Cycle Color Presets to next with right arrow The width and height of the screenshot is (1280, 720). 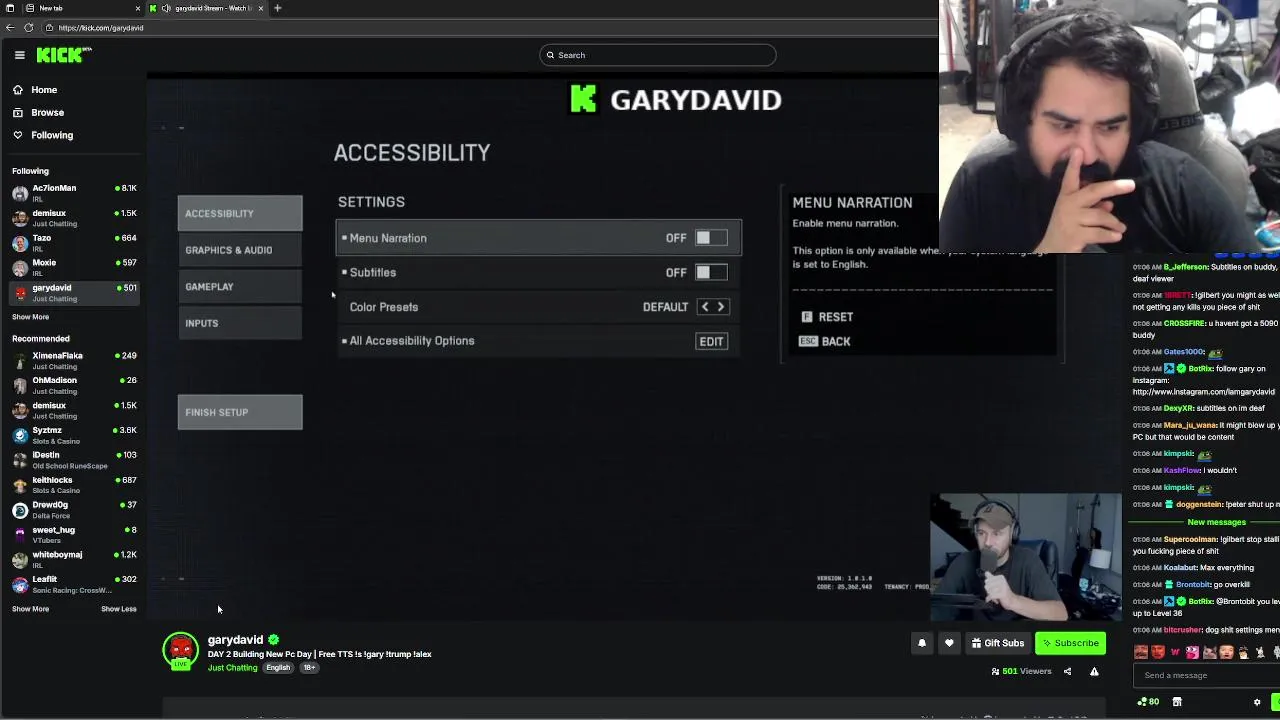tap(721, 307)
